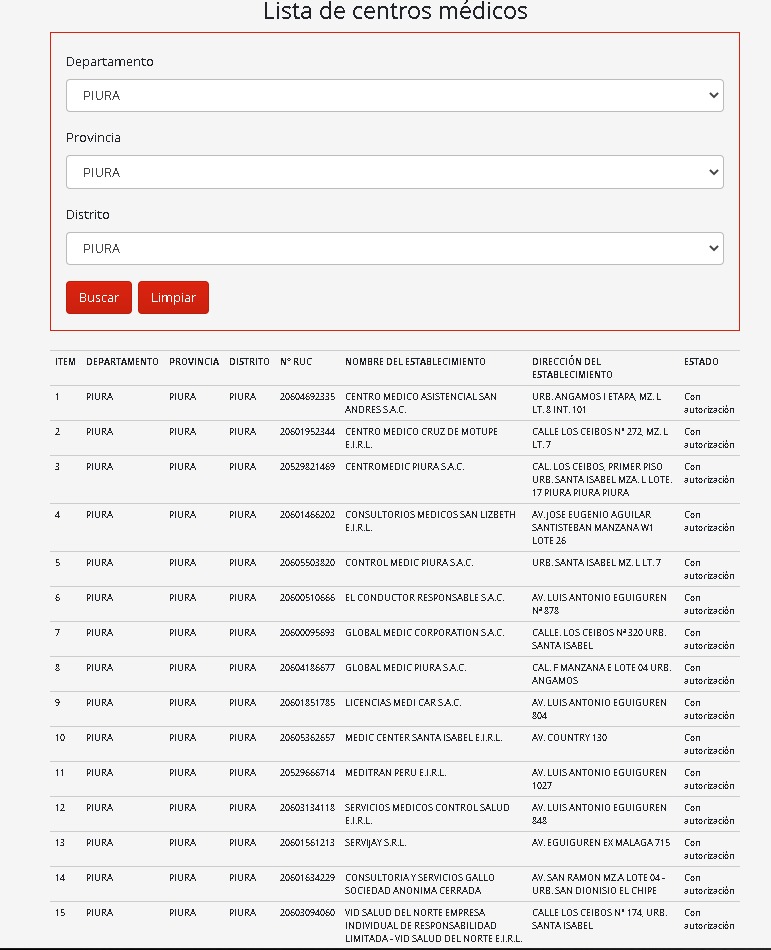771x950 pixels.
Task: Open the Distrito dropdown
Action: point(394,248)
